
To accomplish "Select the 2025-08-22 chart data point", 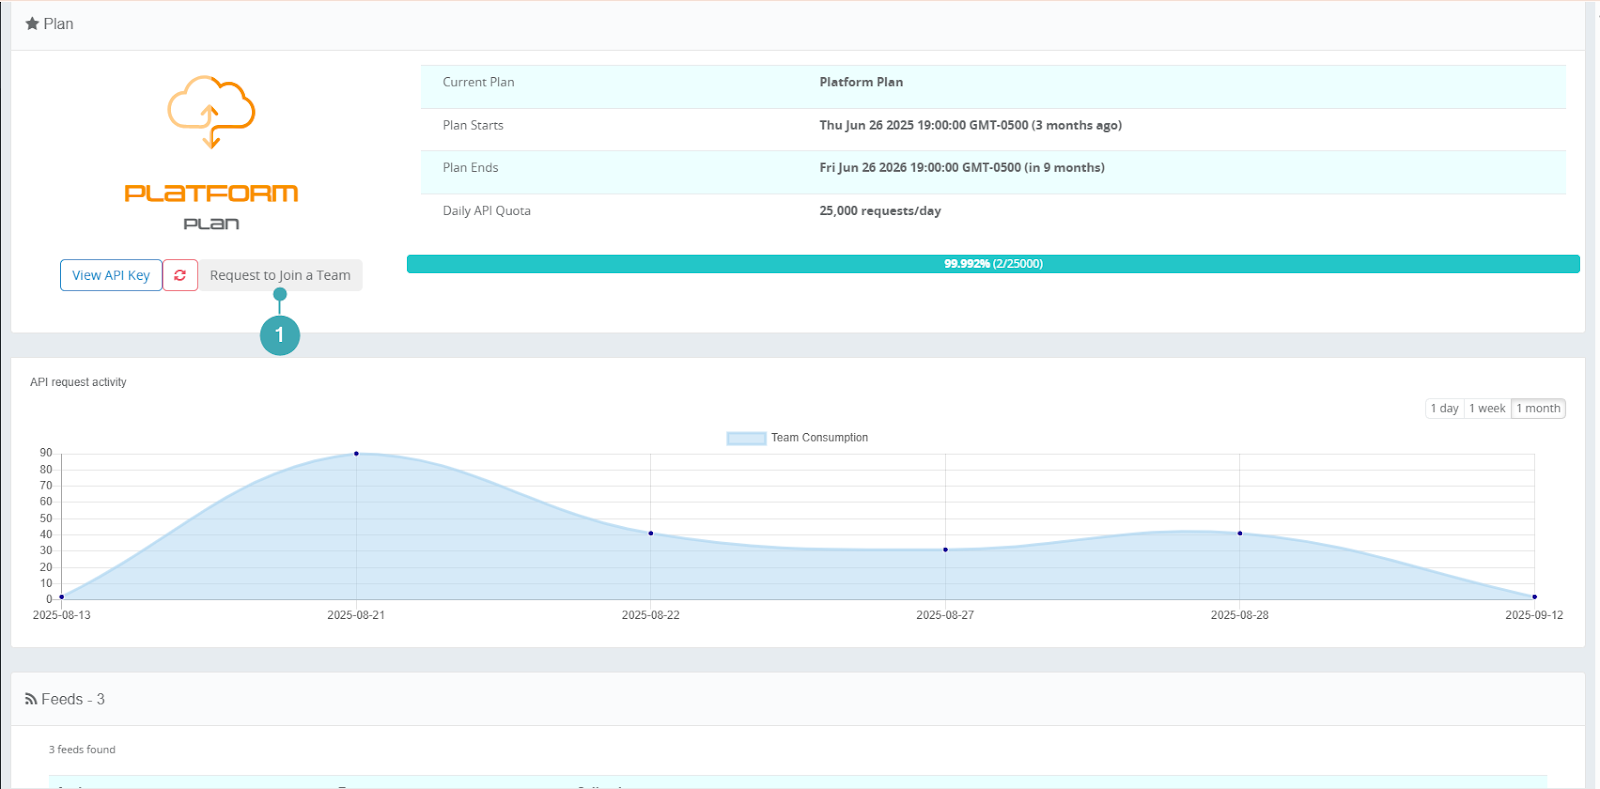I will click(651, 533).
